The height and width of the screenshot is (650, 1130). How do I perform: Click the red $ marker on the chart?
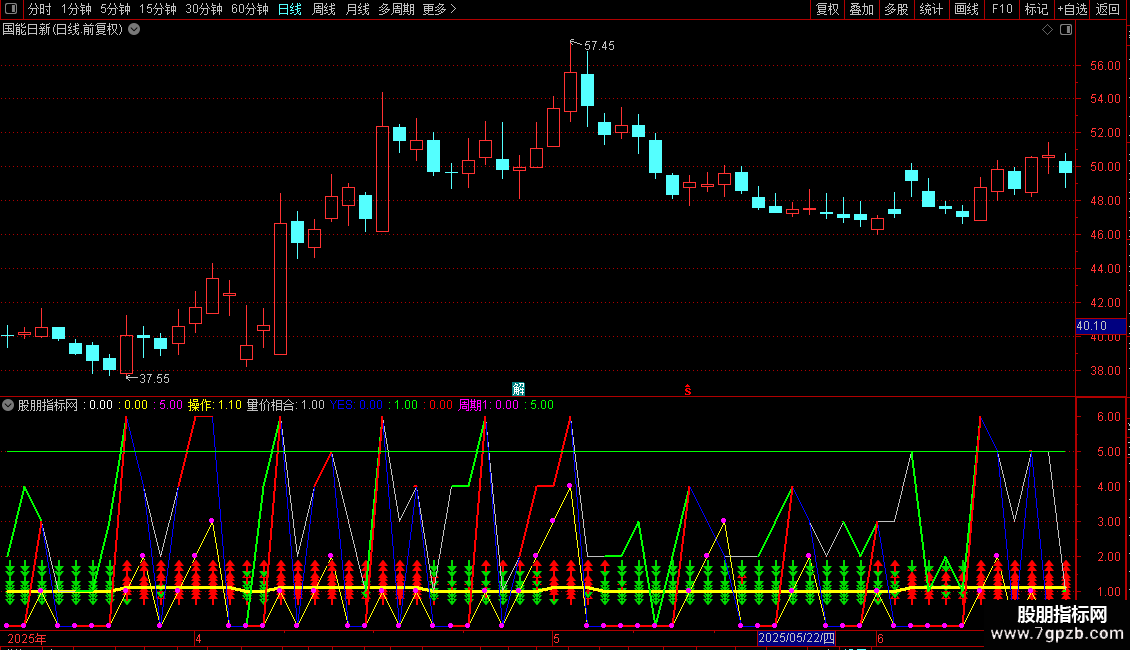tap(688, 389)
